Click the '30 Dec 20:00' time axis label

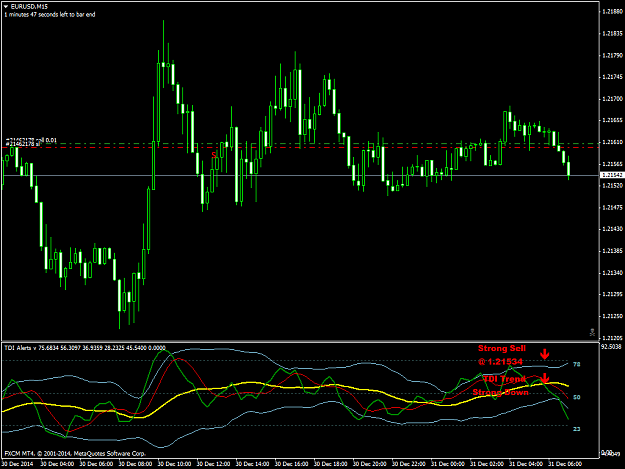click(x=369, y=464)
